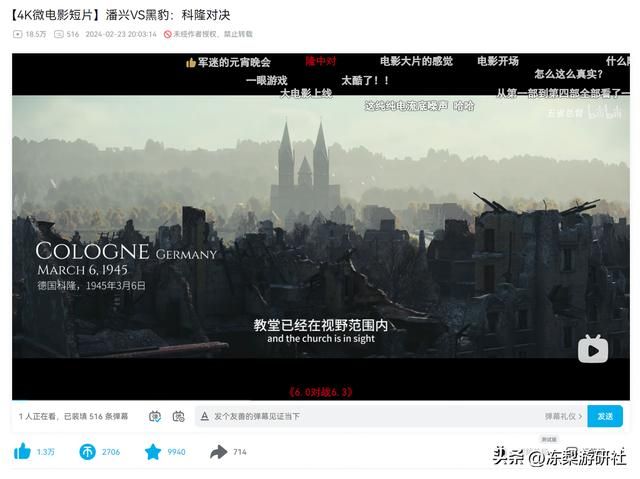Click the star favorite icon
The width and height of the screenshot is (640, 479).
pyautogui.click(x=153, y=452)
